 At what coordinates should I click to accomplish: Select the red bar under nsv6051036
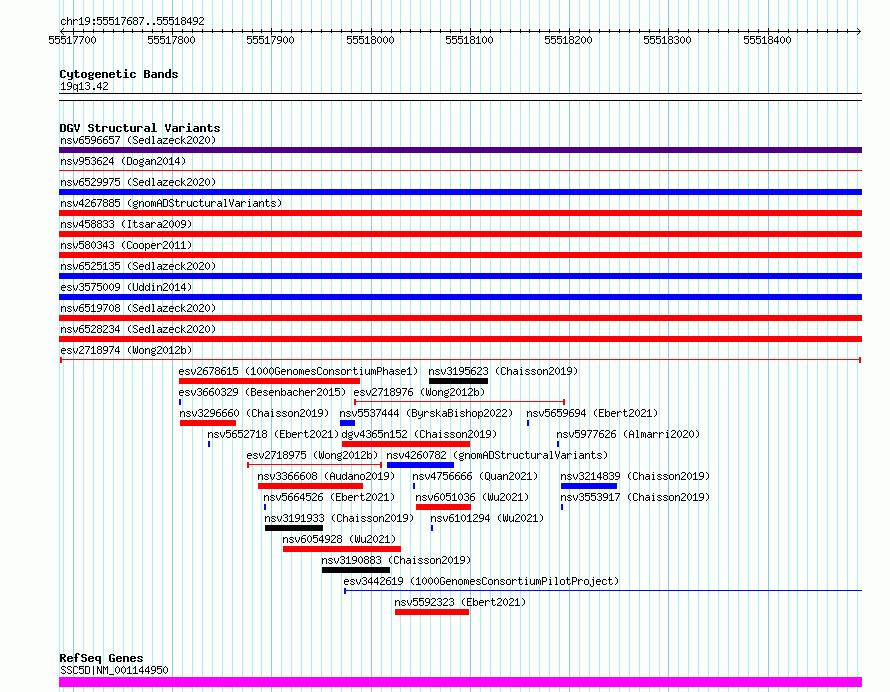pos(443,507)
